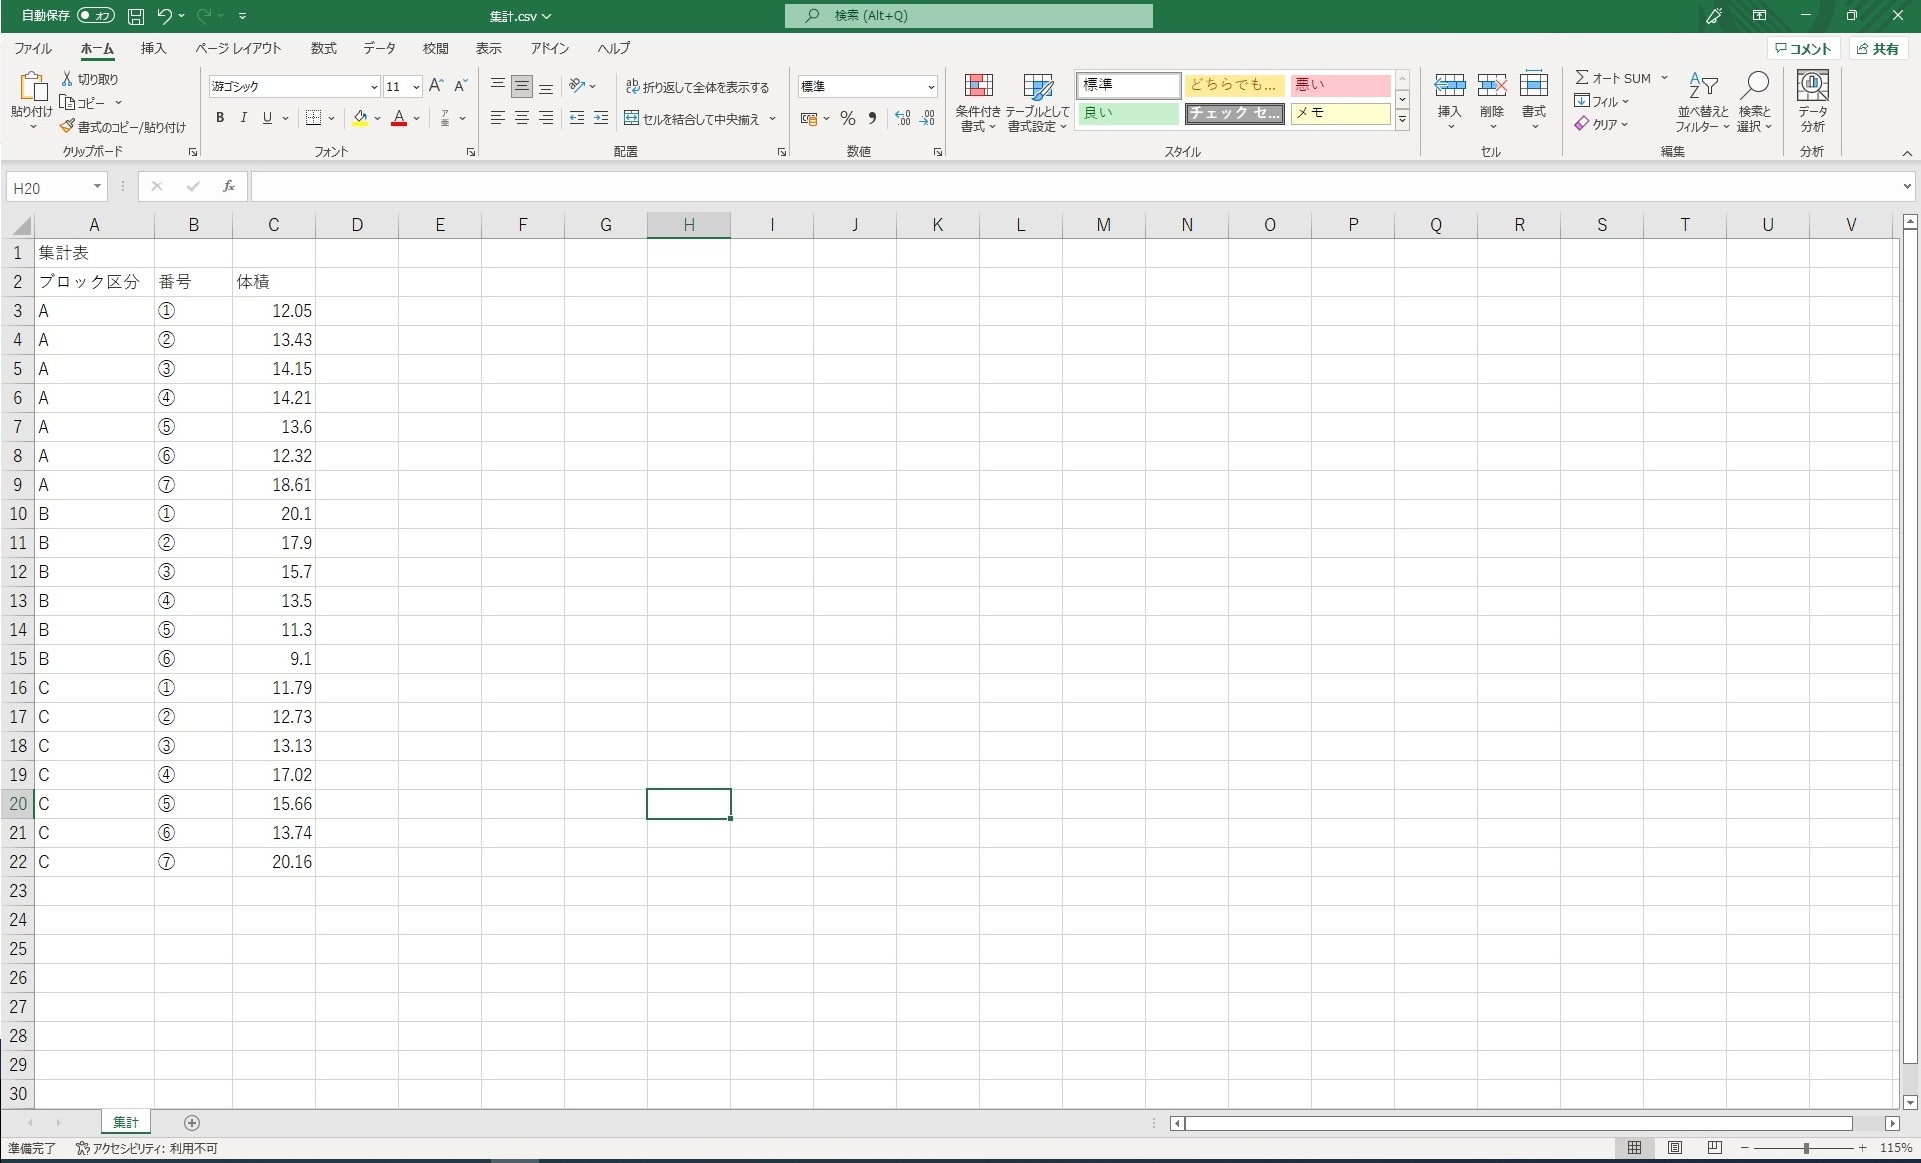Click the Format cells icon
Viewport: 1921px width, 1163px height.
click(x=1534, y=87)
